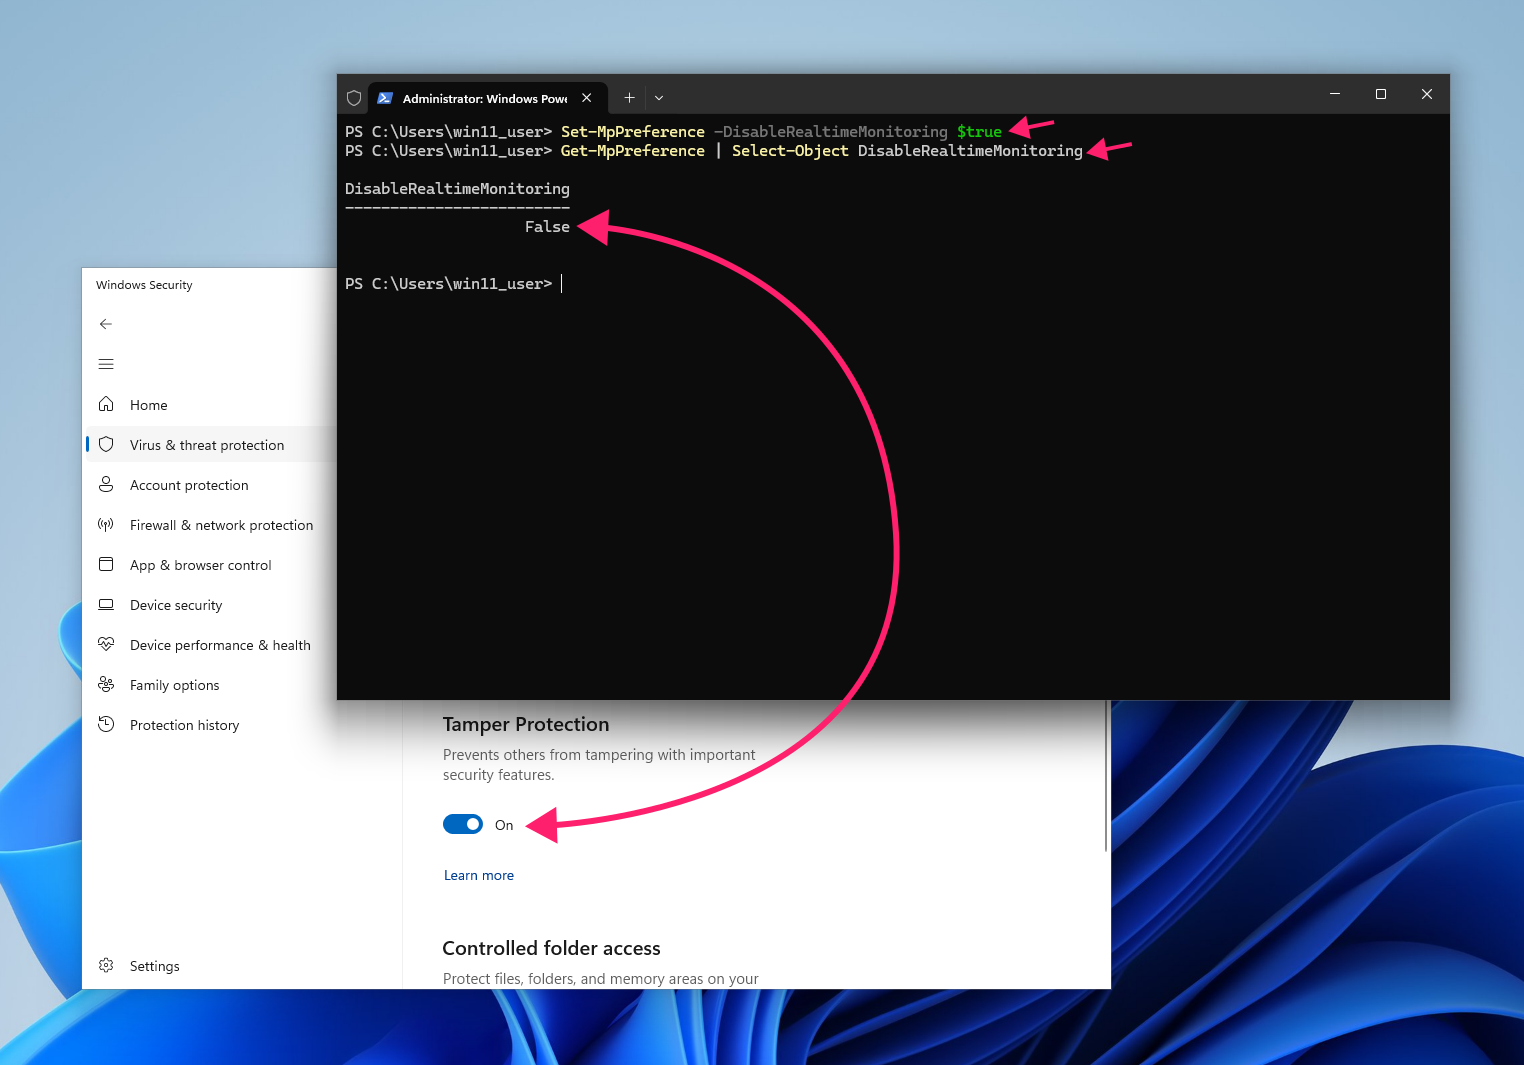The height and width of the screenshot is (1065, 1524).
Task: Select the Administrator: Windows PowerShell tab
Action: (x=485, y=99)
